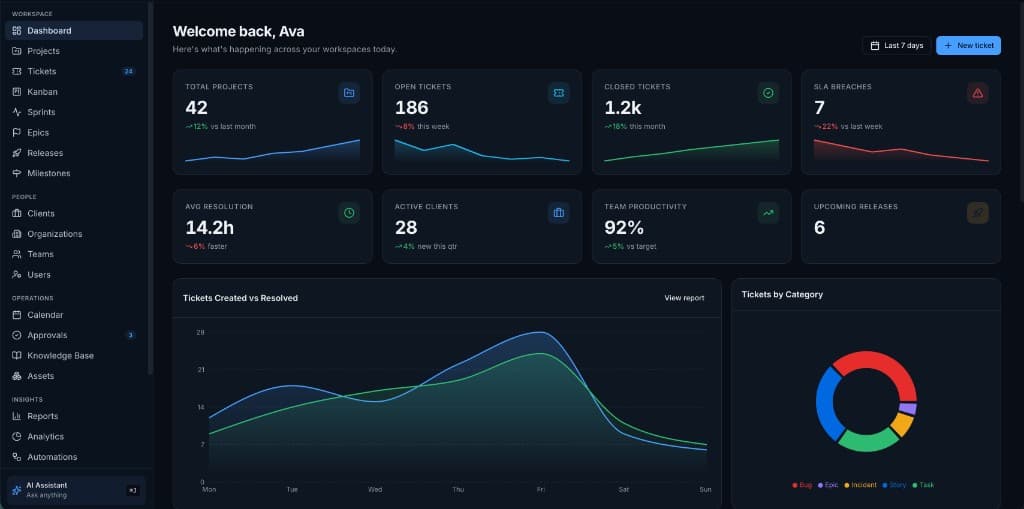This screenshot has width=1024, height=509.
Task: Create a New ticket
Action: coord(968,45)
